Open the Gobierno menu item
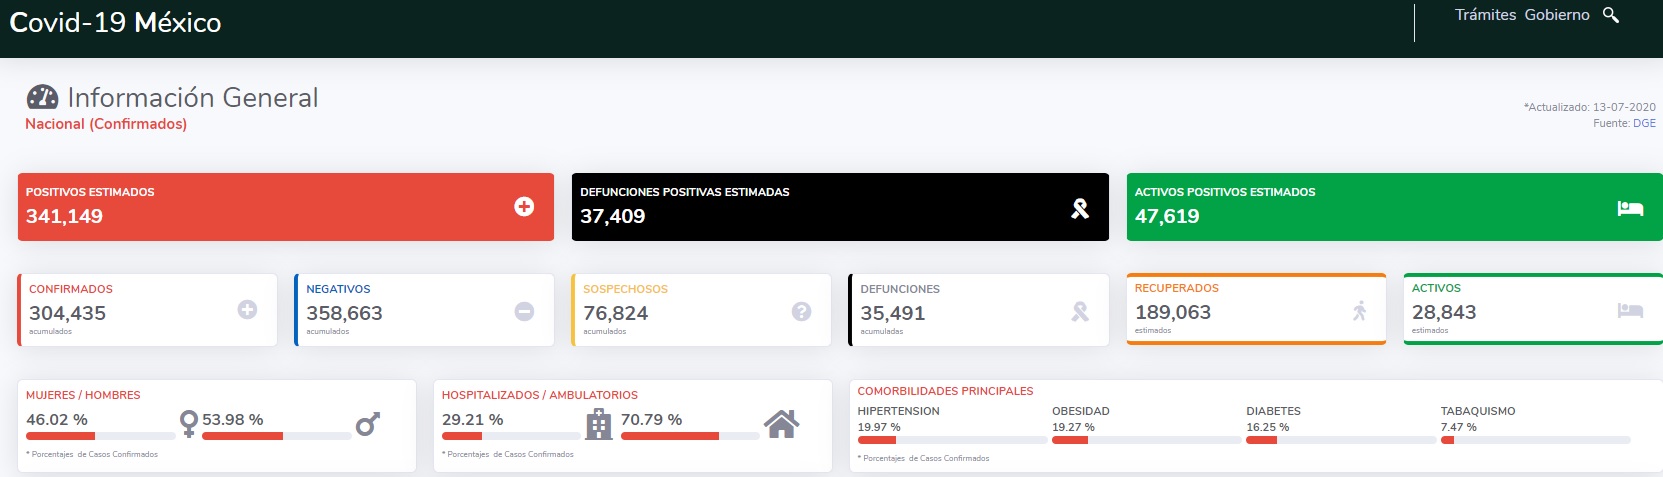This screenshot has height=477, width=1663. tap(1557, 15)
